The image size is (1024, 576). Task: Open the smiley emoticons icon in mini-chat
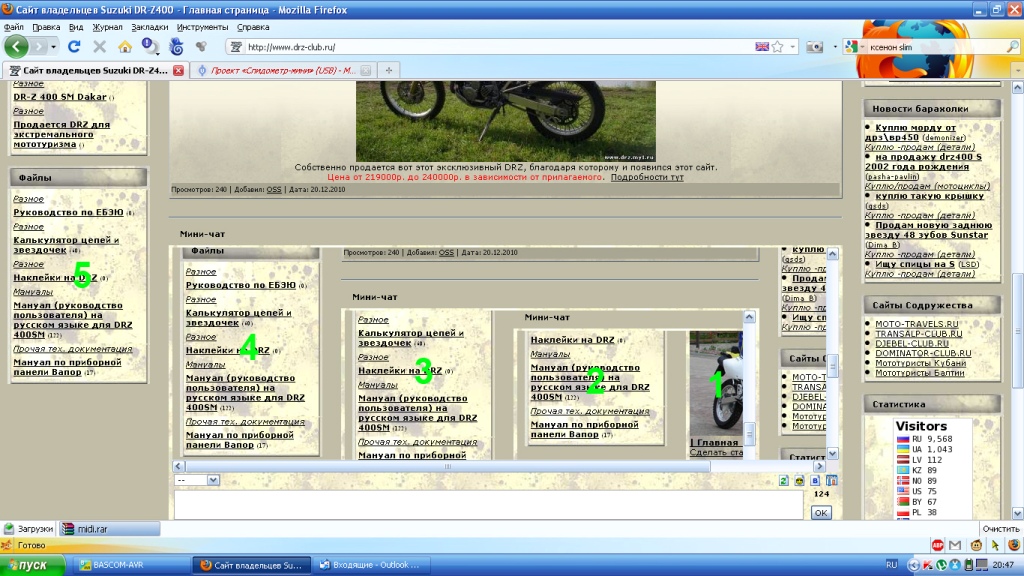[799, 481]
